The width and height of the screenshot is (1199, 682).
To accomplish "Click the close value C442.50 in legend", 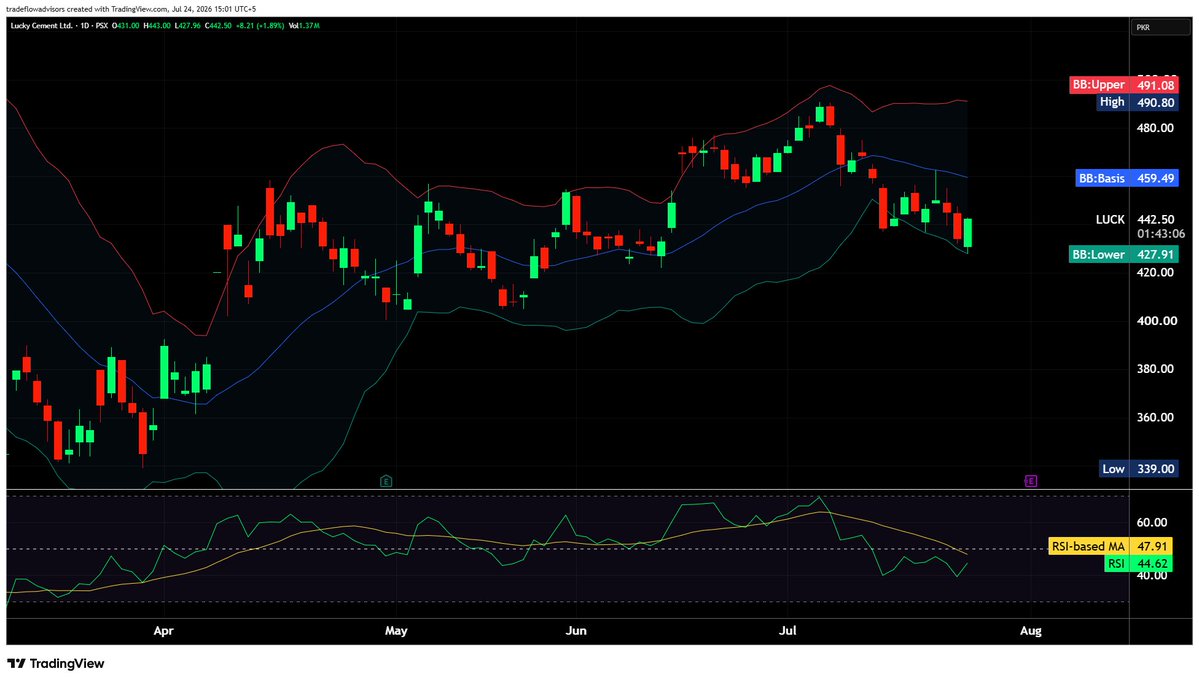I will (218, 25).
